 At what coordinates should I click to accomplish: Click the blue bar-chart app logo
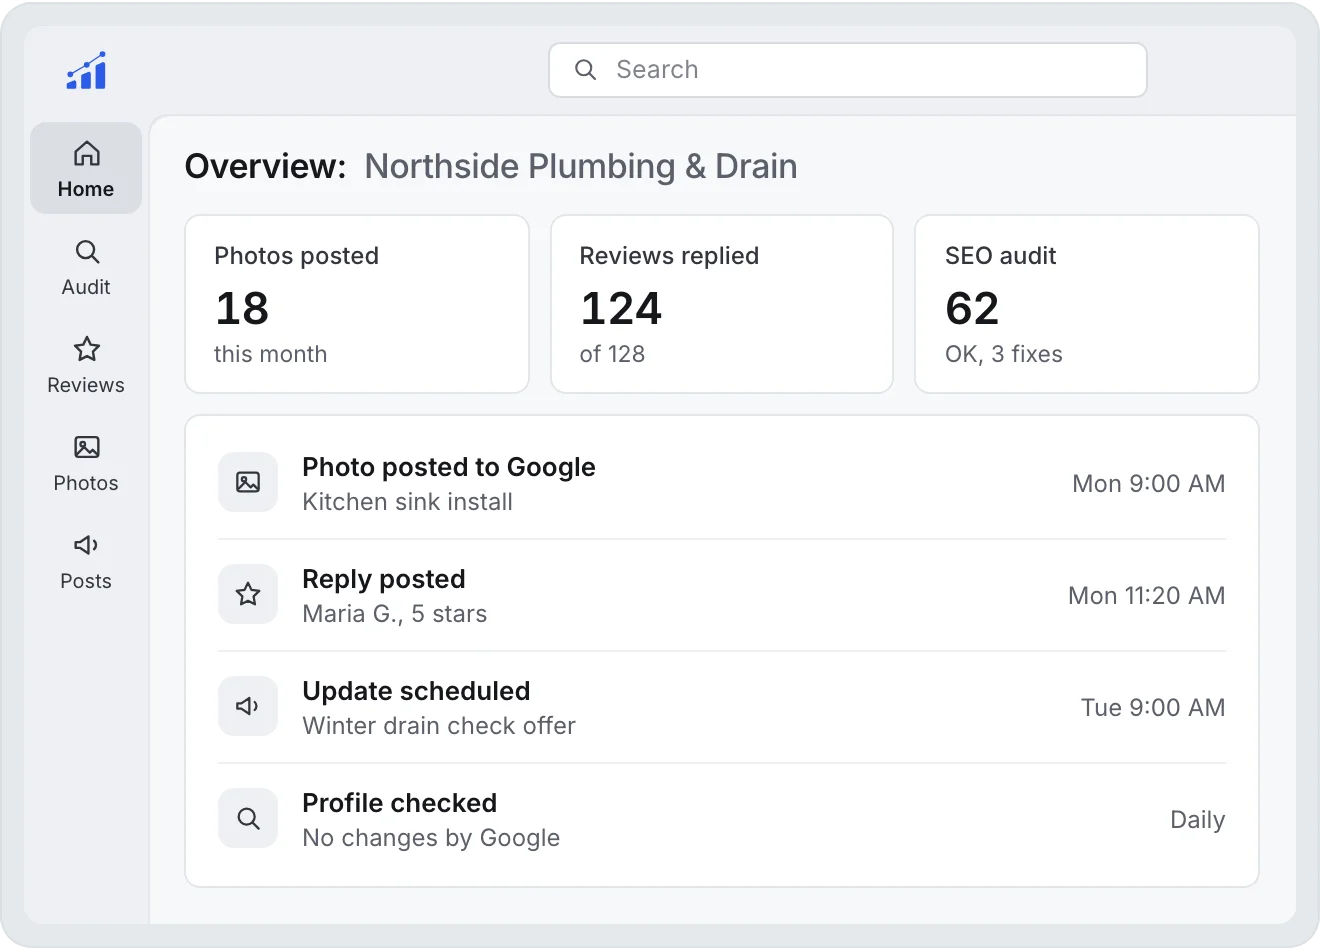(86, 70)
